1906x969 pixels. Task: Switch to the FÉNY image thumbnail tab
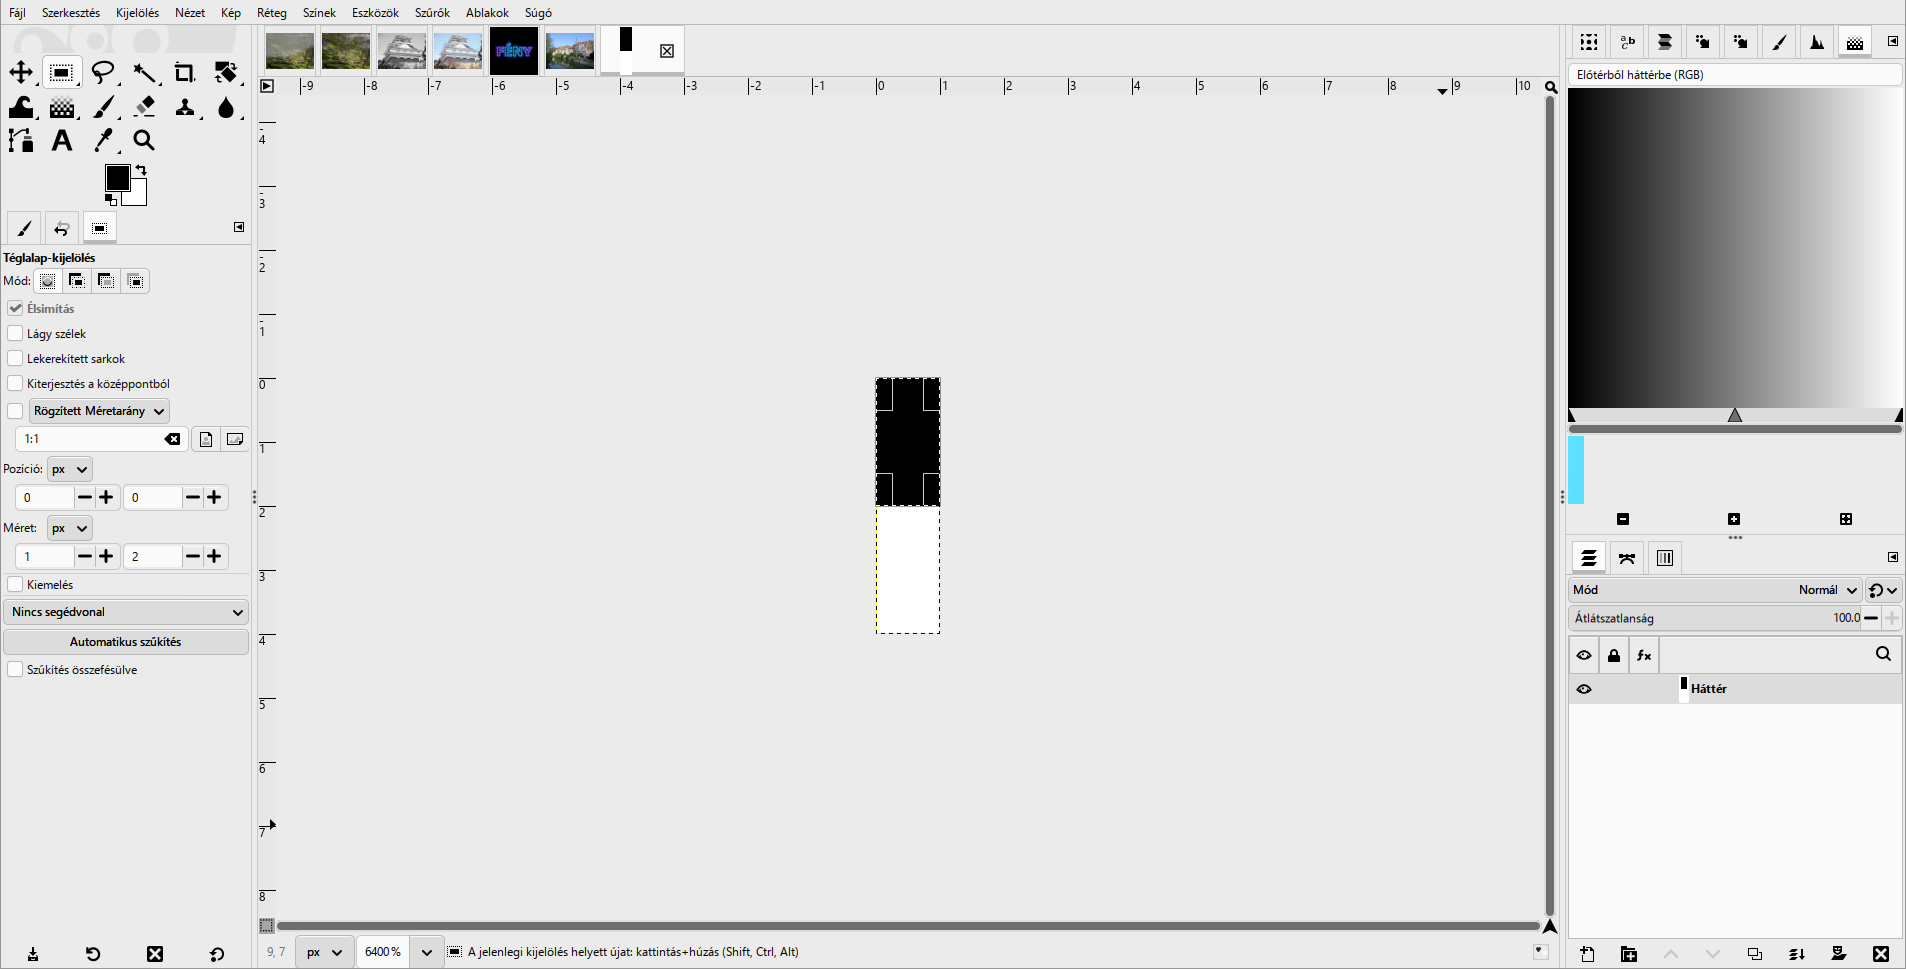click(x=514, y=51)
